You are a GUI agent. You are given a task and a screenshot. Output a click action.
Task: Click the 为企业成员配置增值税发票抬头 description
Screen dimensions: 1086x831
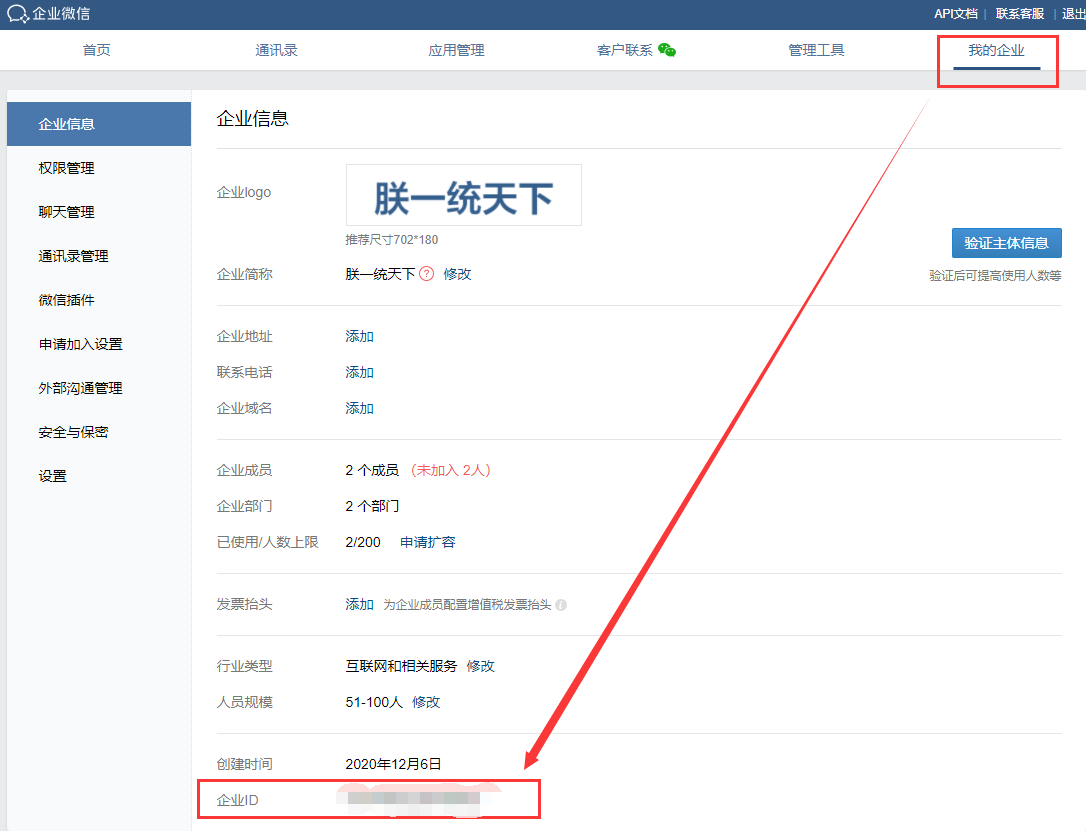click(x=468, y=605)
